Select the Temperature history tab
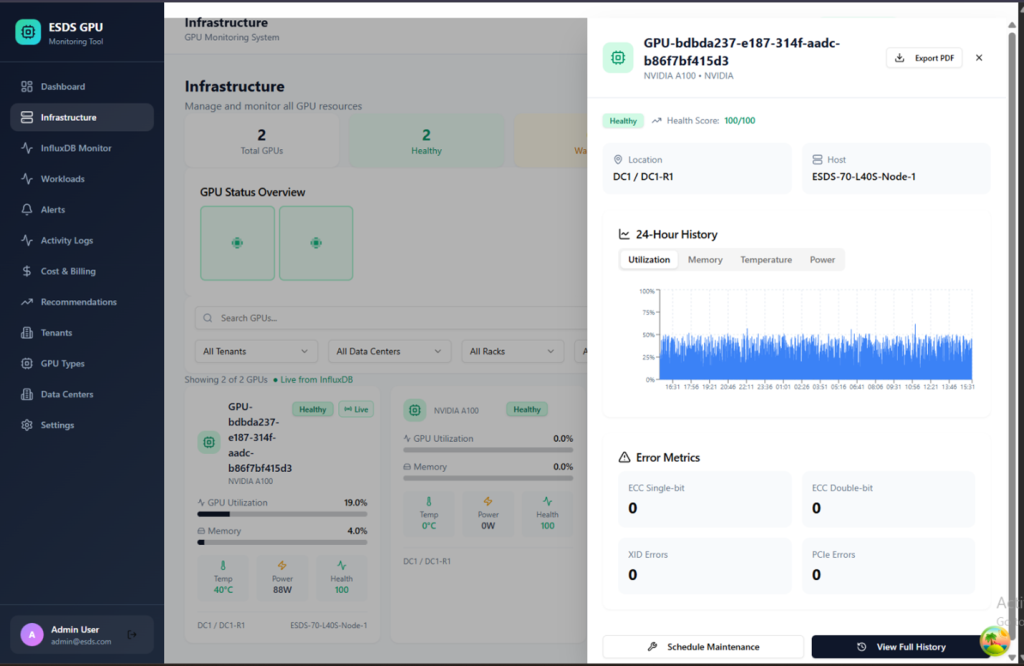The height and width of the screenshot is (666, 1024). (x=766, y=260)
